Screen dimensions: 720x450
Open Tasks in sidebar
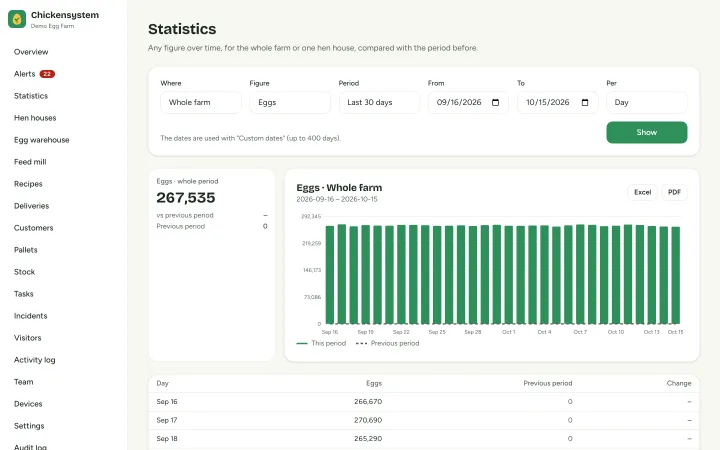[23, 294]
